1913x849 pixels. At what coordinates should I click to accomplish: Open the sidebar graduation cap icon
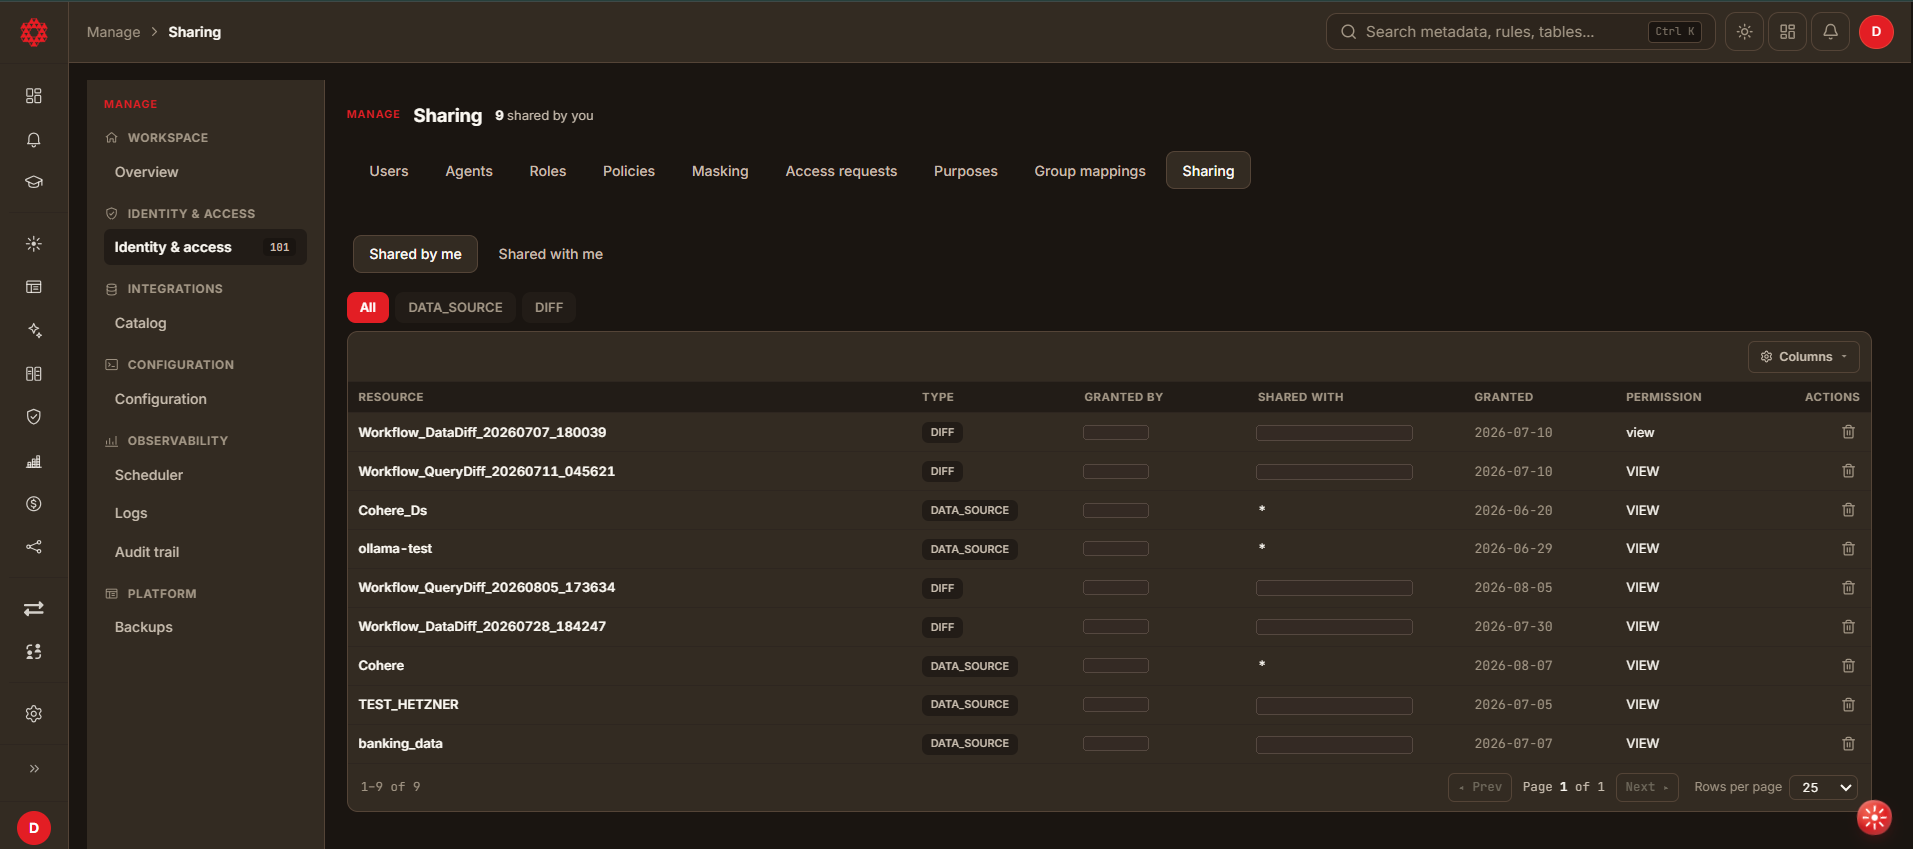click(34, 182)
